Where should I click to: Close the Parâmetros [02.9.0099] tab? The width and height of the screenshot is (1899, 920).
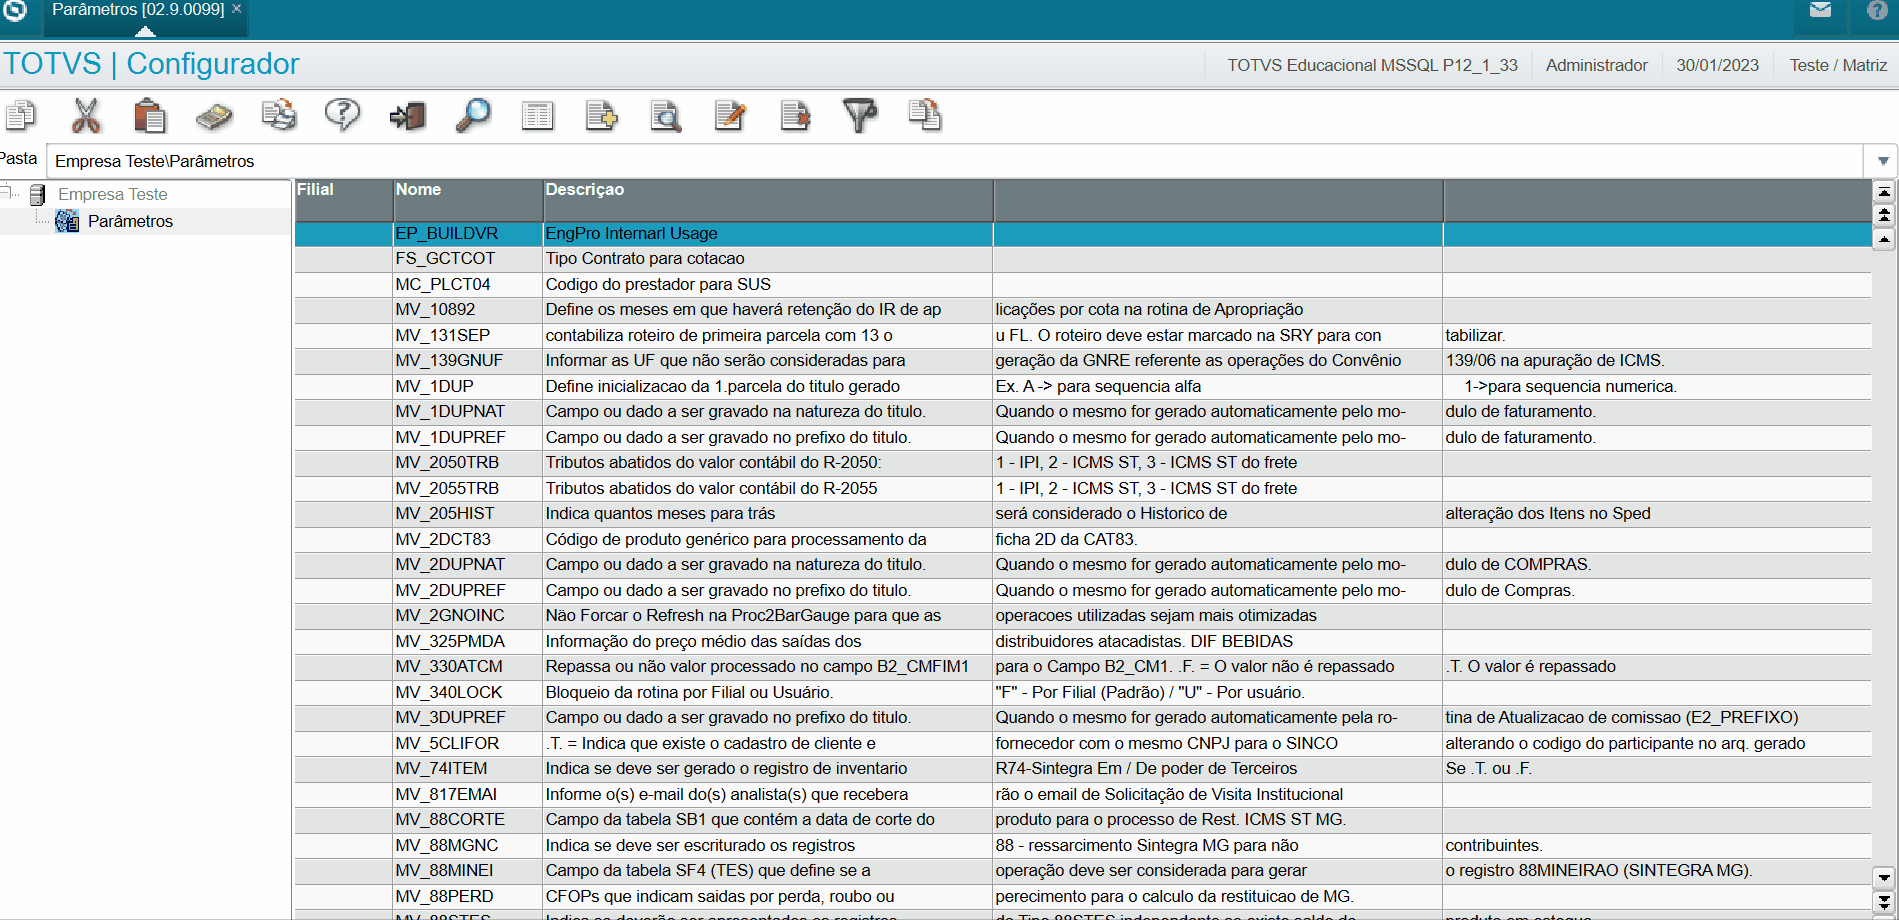pyautogui.click(x=237, y=9)
